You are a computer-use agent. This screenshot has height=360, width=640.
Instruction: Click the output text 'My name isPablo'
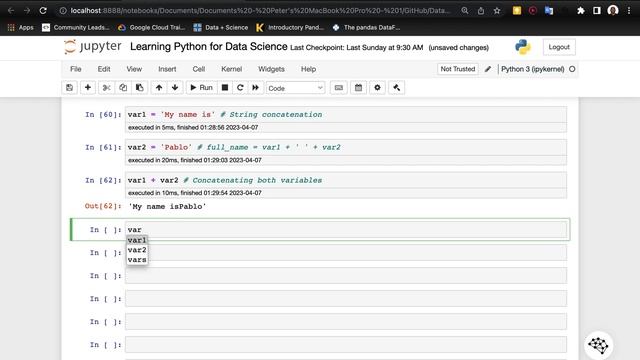click(x=167, y=207)
